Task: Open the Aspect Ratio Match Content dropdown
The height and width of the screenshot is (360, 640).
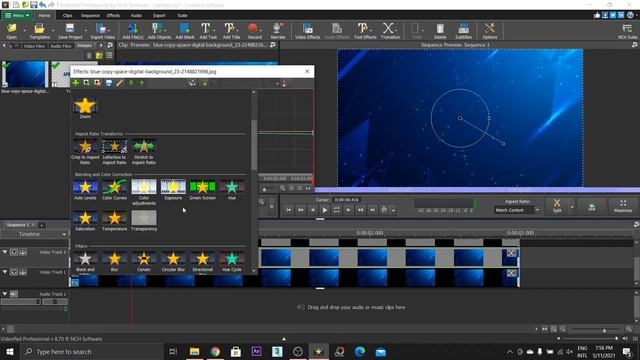Action: (x=517, y=210)
